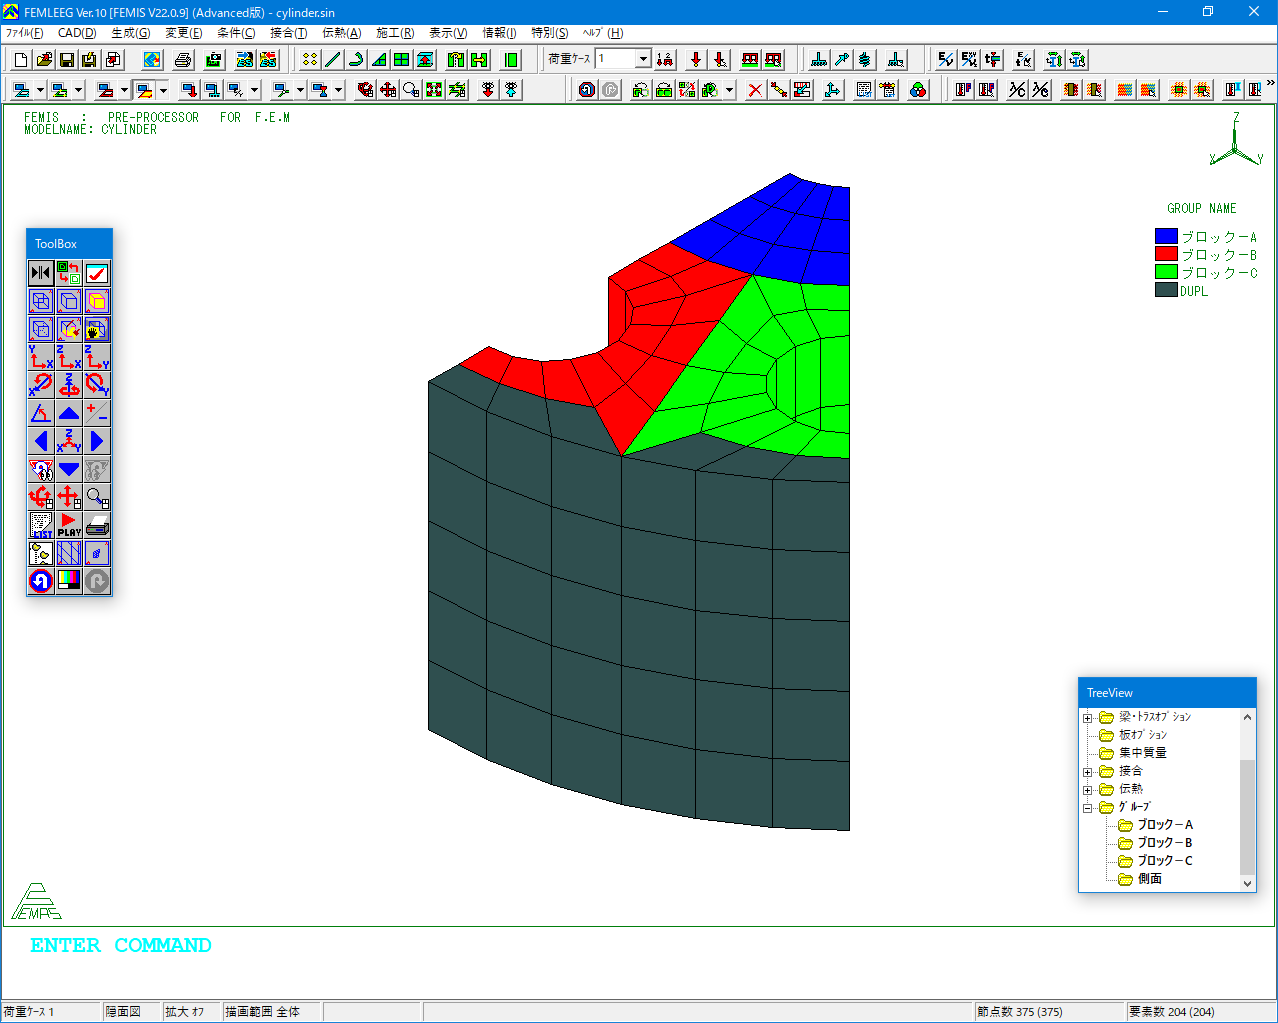Click the blue ブロック-A legend swatch
The height and width of the screenshot is (1023, 1278).
(1166, 237)
